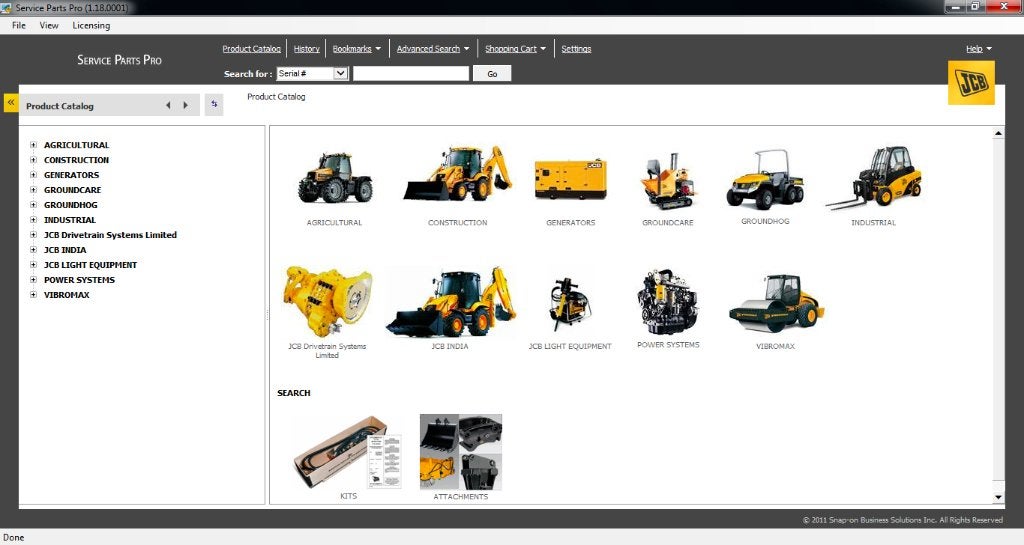This screenshot has height=545, width=1024.
Task: Expand the GROUNDHOG tree node
Action: click(33, 205)
